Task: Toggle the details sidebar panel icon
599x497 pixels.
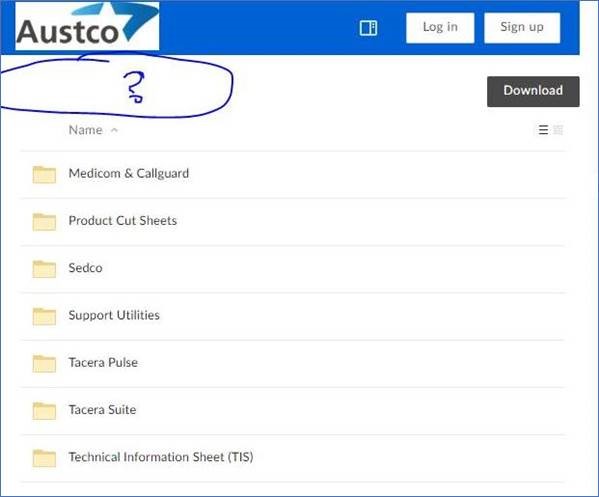Action: [x=368, y=28]
